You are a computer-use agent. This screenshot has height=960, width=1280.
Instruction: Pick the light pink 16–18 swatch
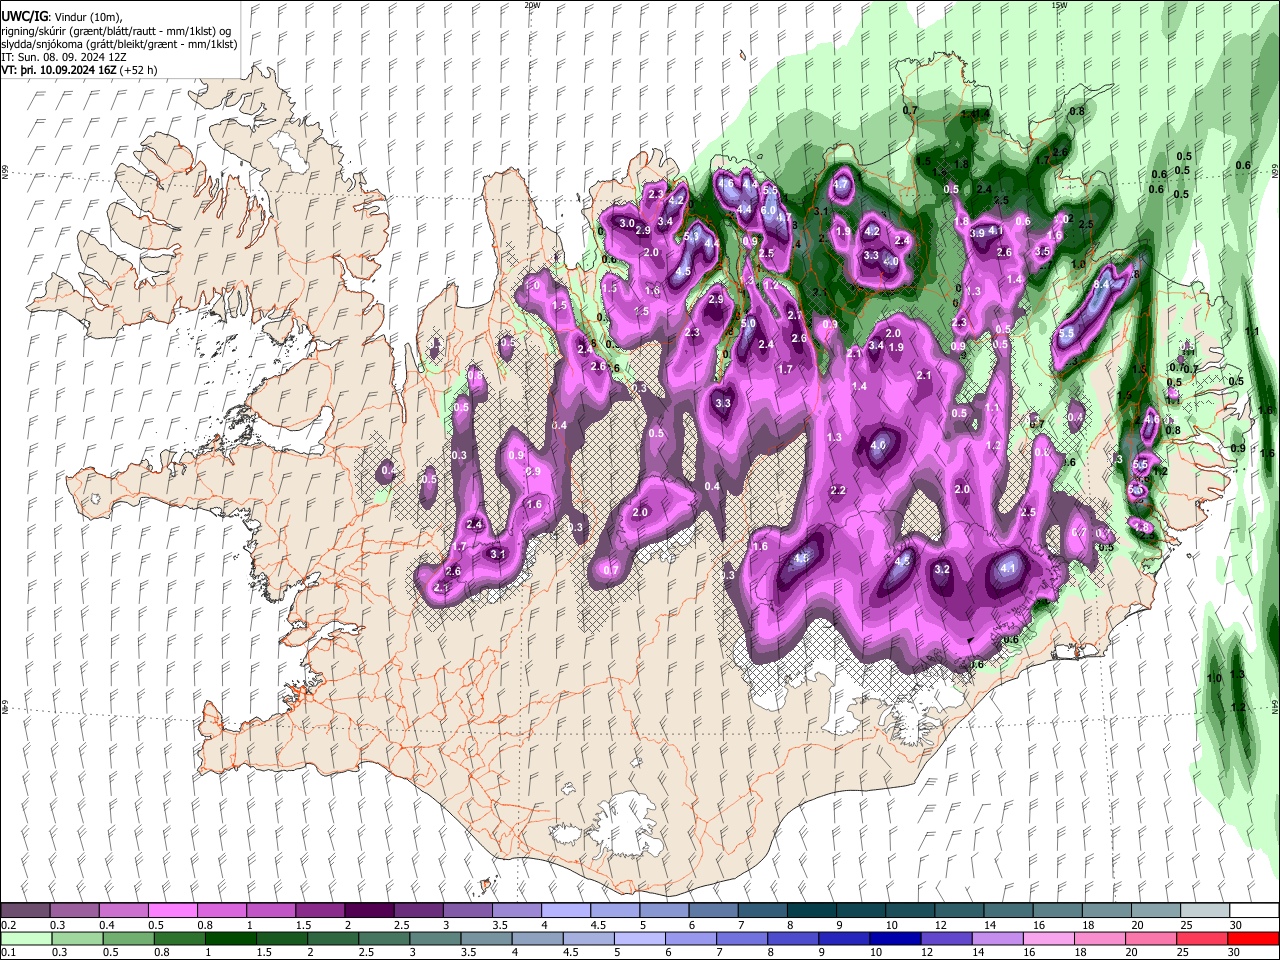[x=1049, y=938]
